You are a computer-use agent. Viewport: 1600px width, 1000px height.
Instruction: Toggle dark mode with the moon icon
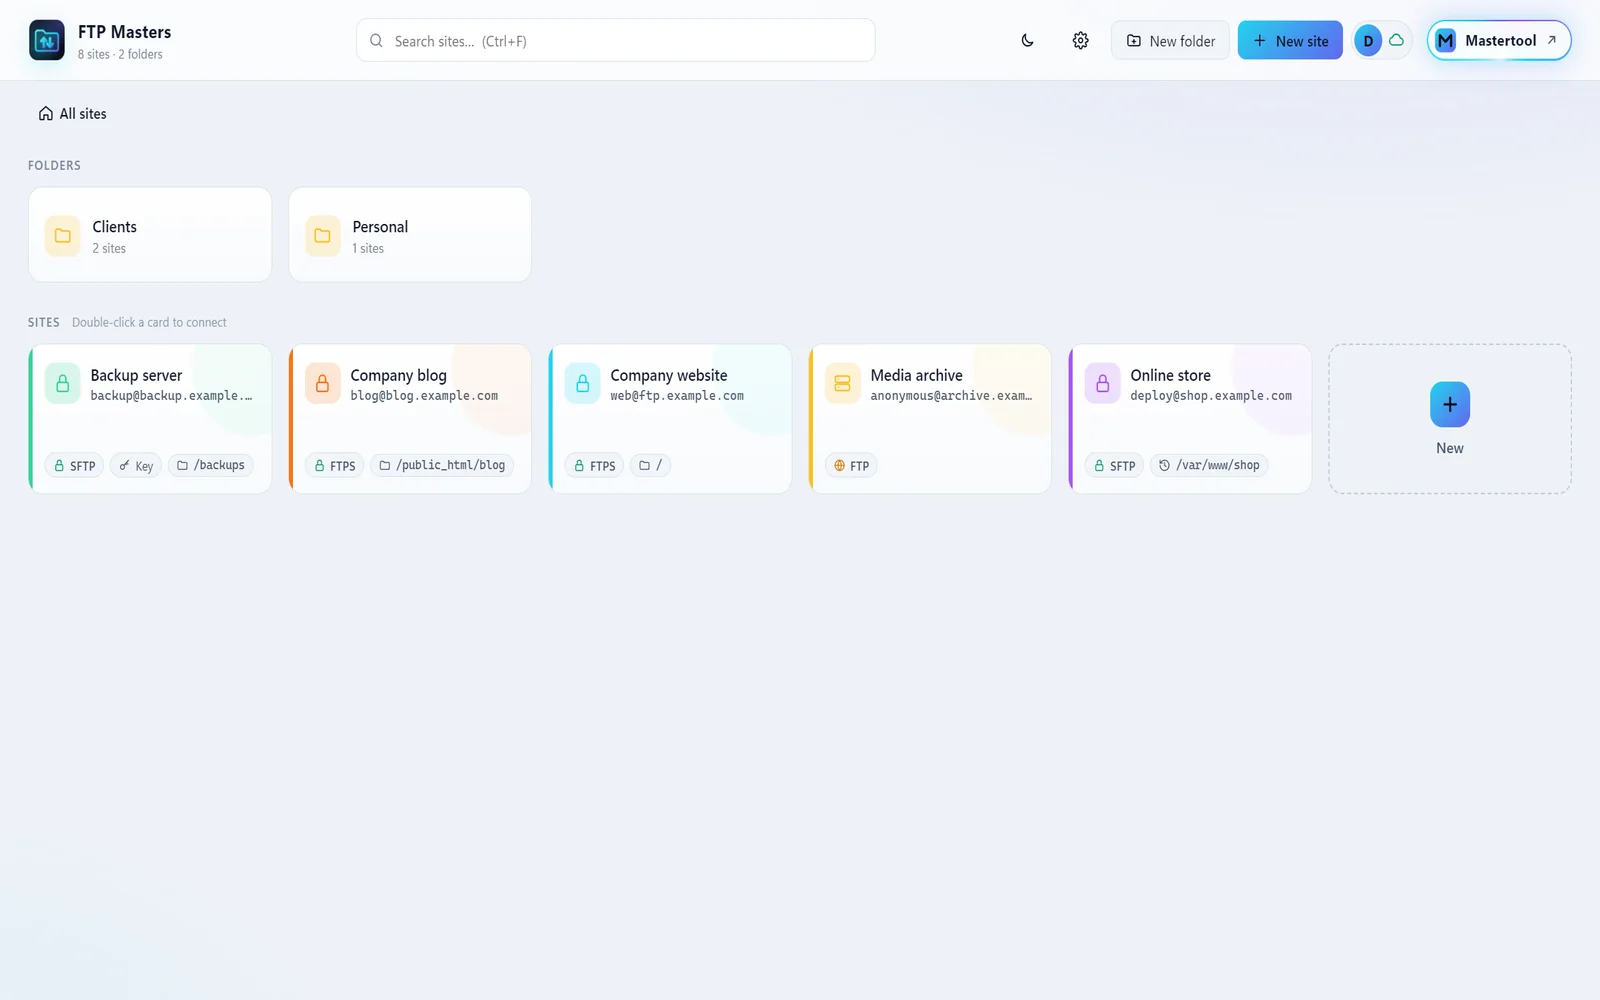[x=1027, y=41]
